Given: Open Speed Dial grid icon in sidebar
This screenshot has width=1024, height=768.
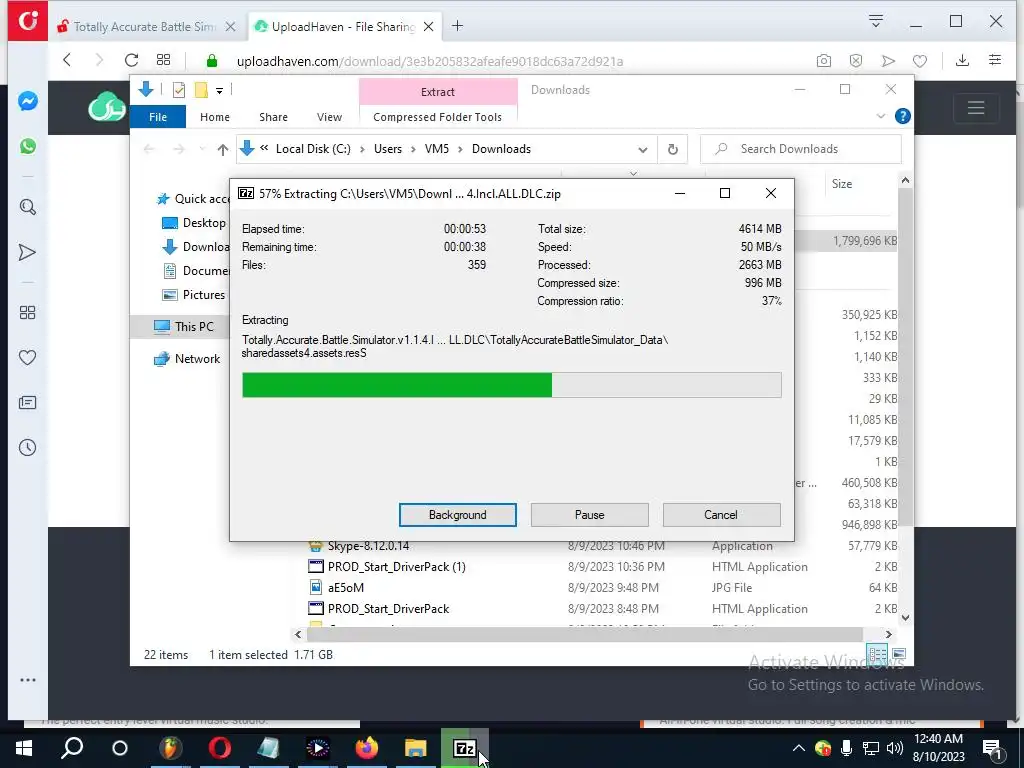Looking at the screenshot, I should click(27, 313).
